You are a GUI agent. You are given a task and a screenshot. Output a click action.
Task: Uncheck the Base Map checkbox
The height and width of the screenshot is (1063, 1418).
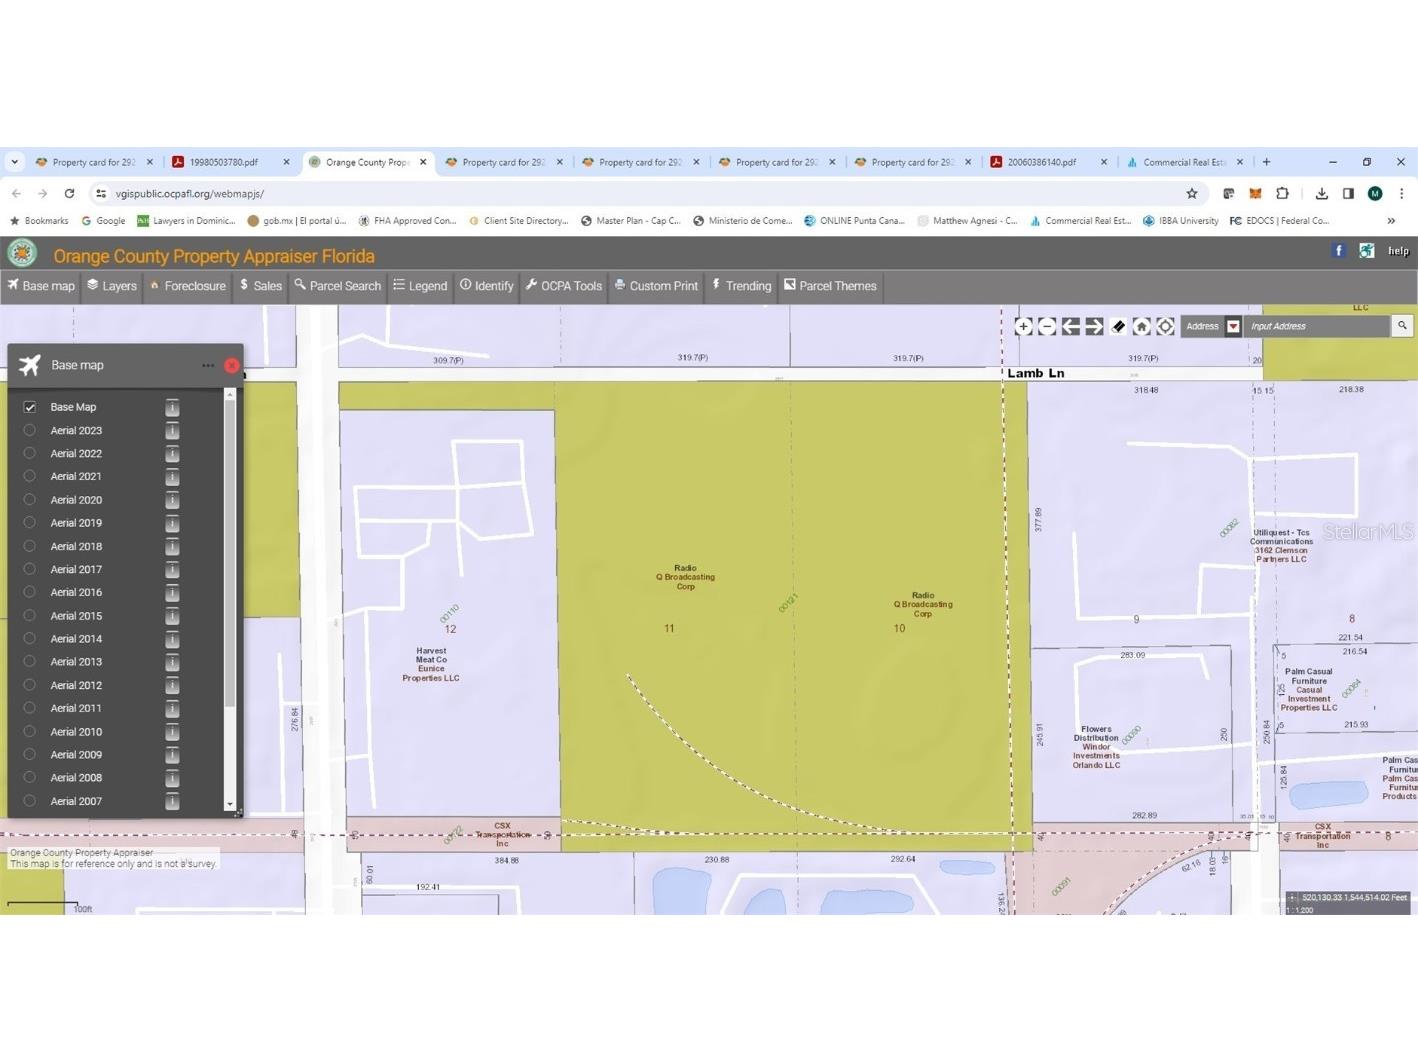[x=30, y=407]
